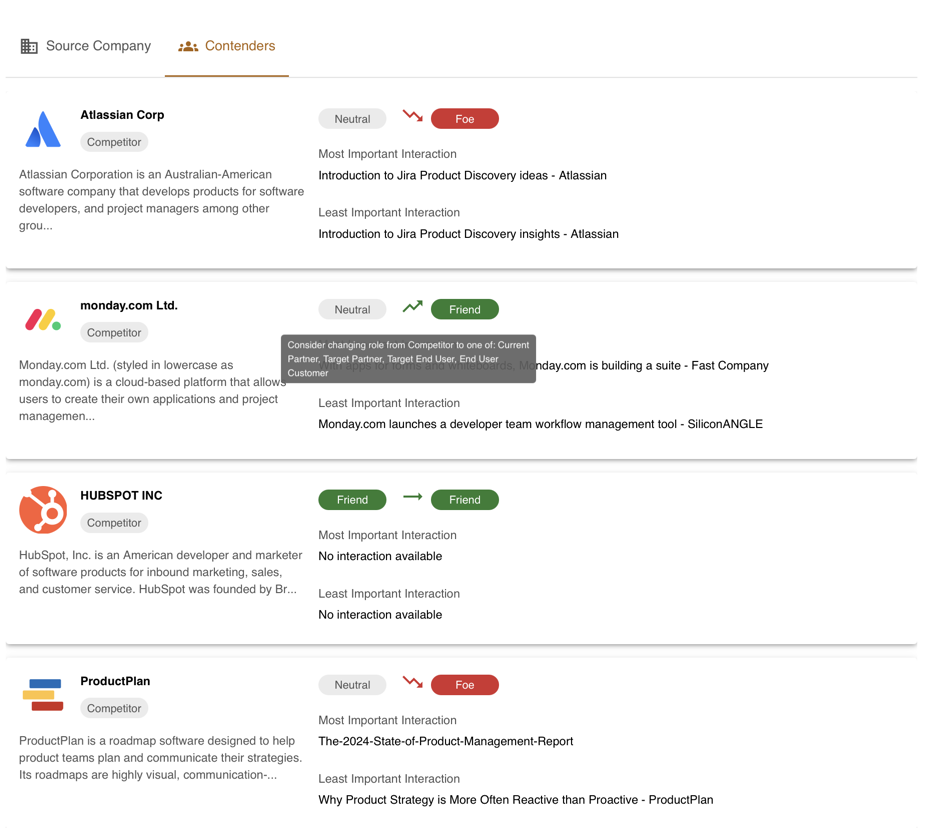Click the HubSpot logo icon
934x828 pixels.
43,510
